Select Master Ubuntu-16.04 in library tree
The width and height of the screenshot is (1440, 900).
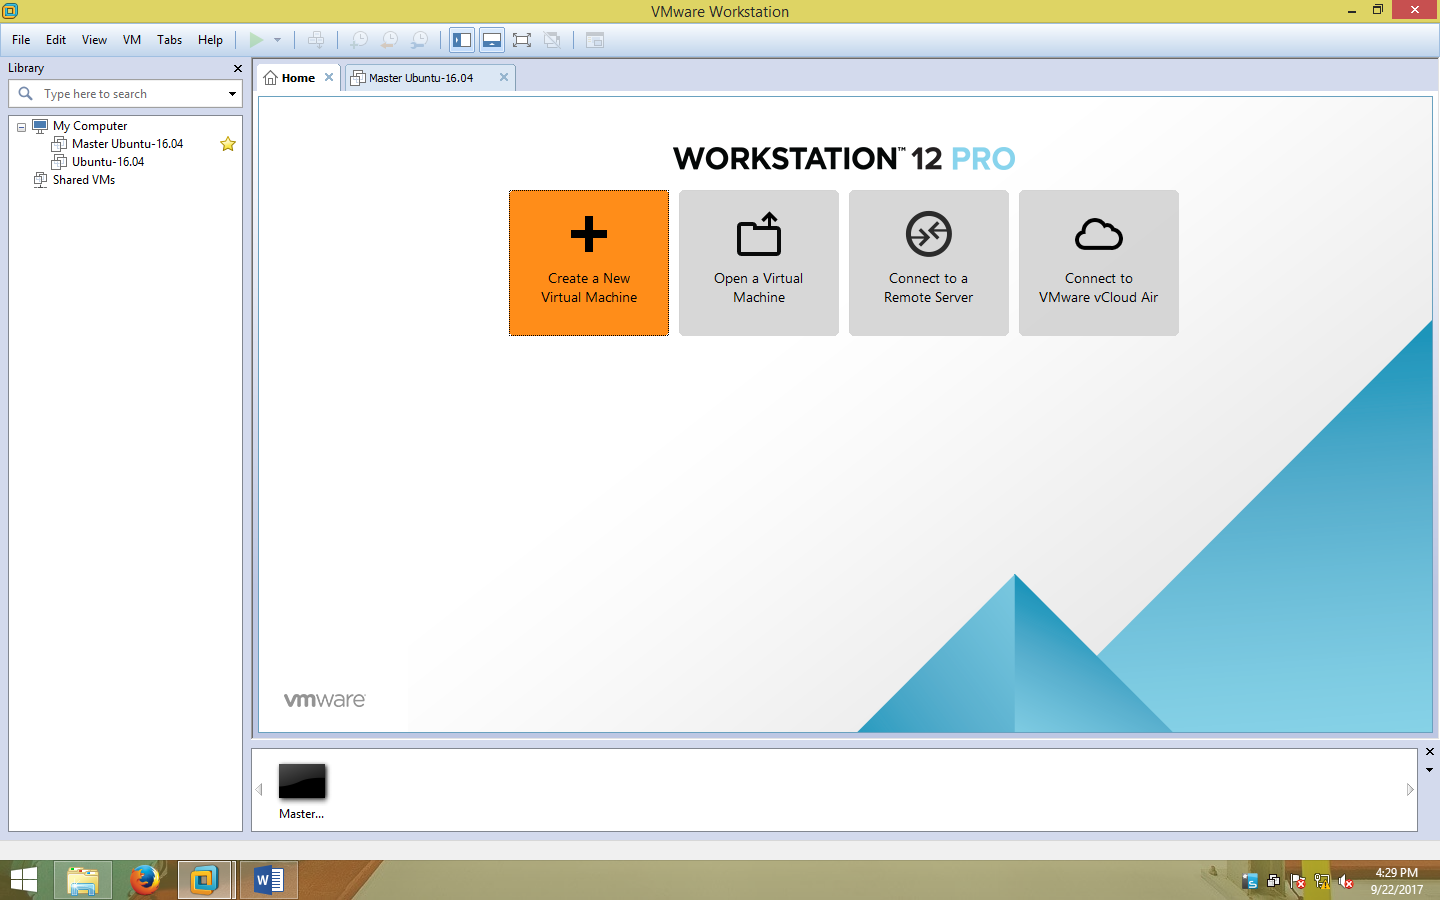tap(127, 144)
